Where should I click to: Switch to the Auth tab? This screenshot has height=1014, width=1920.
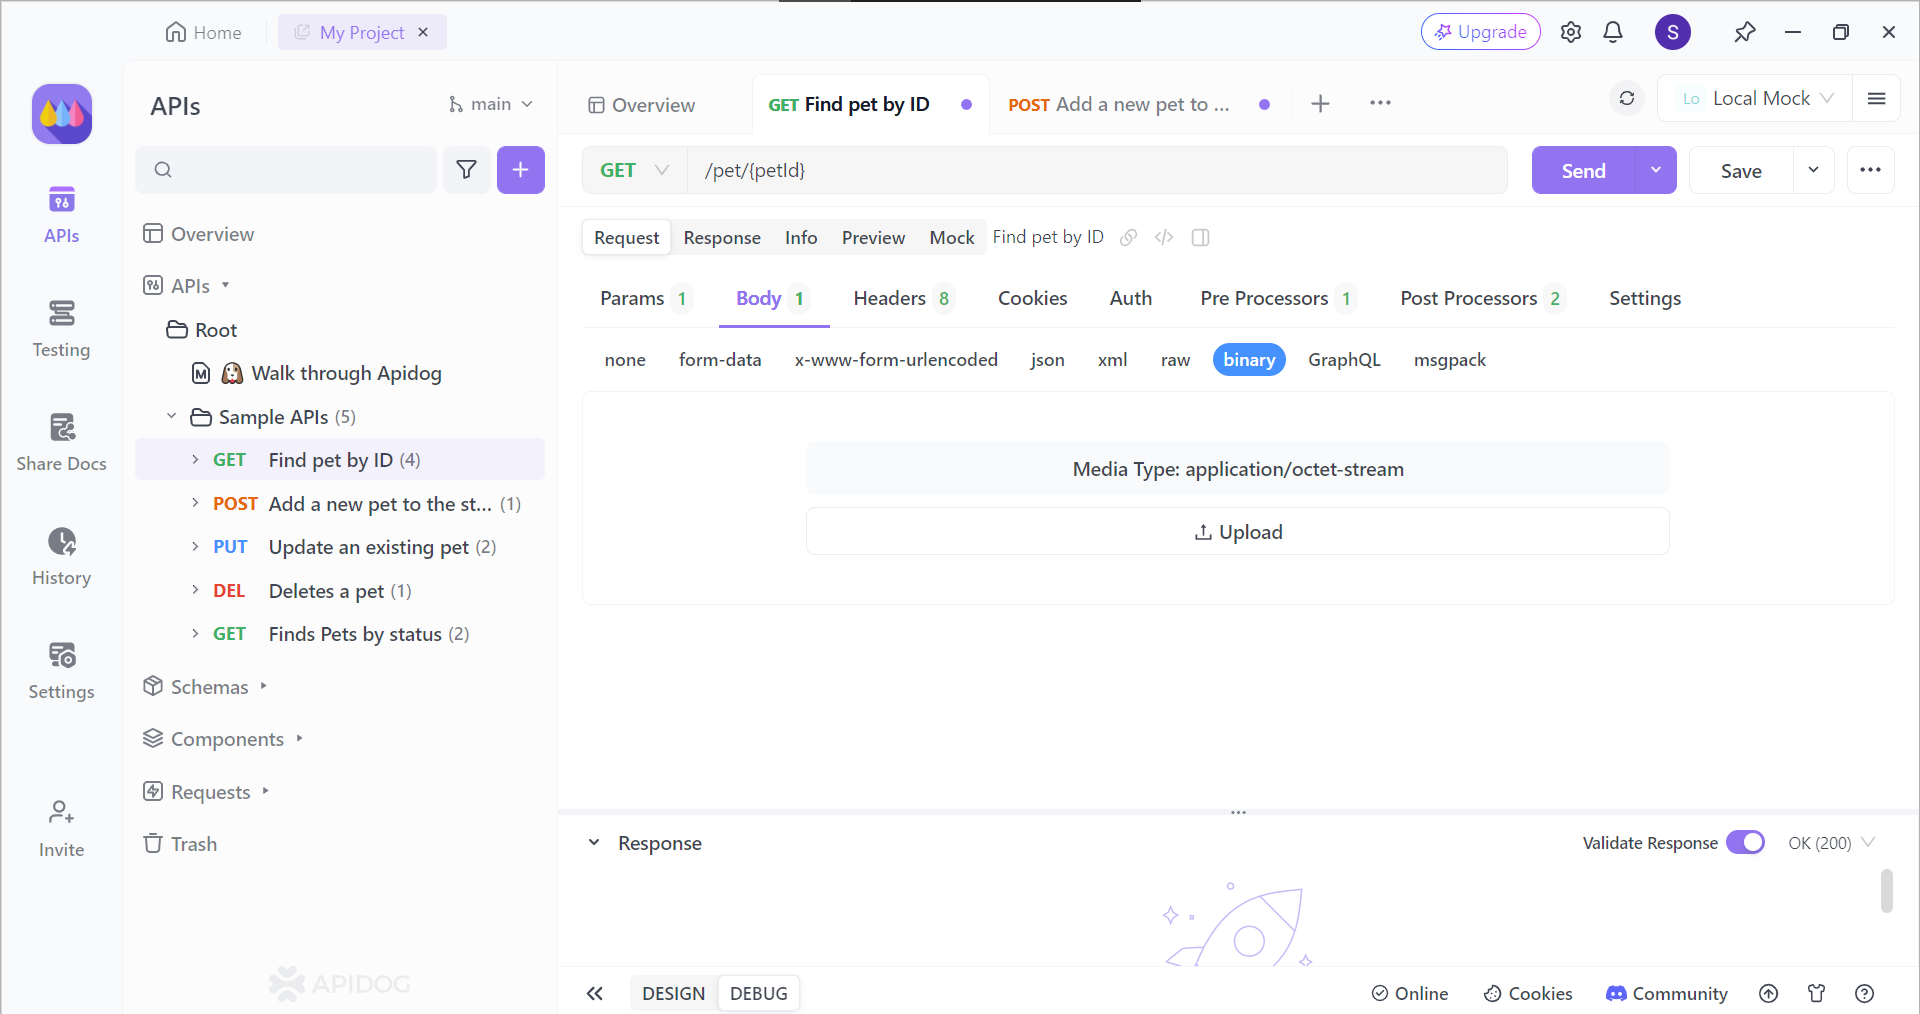[x=1131, y=298]
